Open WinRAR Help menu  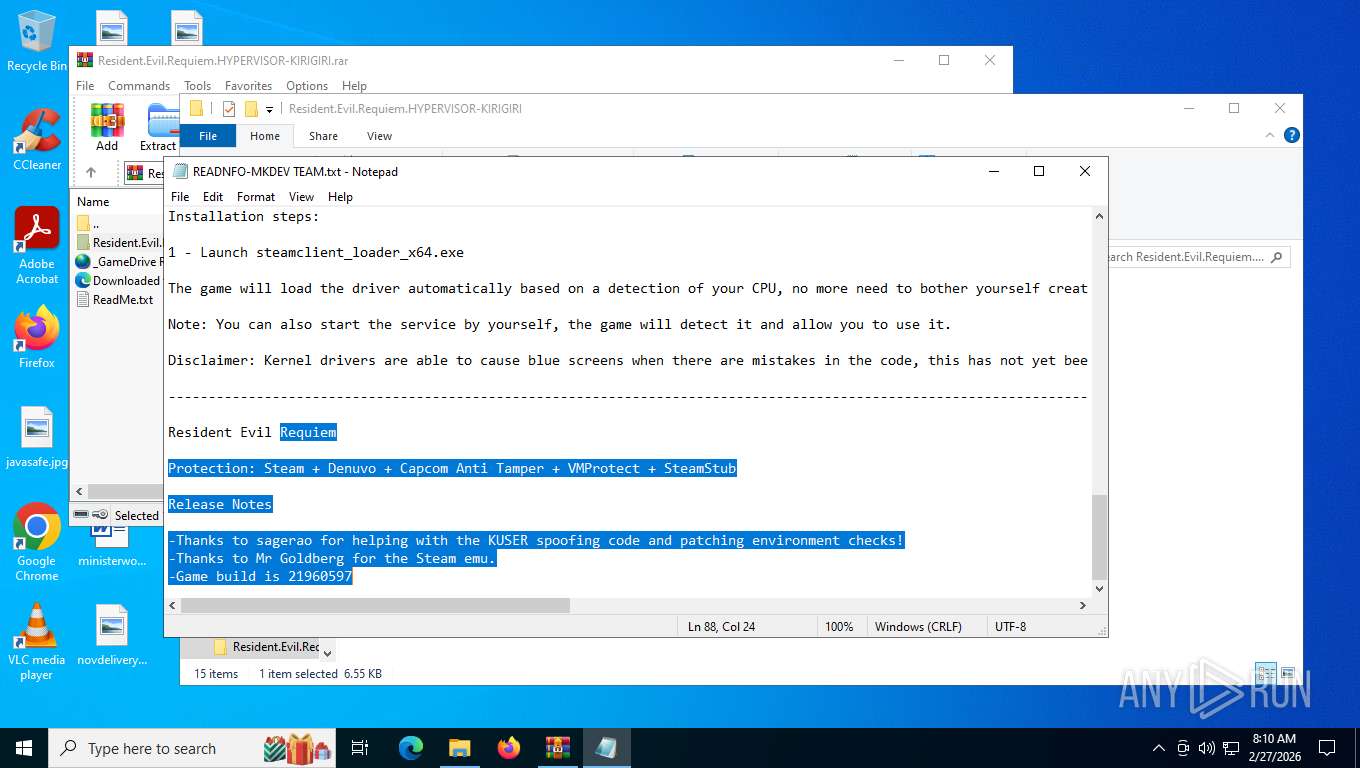pyautogui.click(x=354, y=86)
